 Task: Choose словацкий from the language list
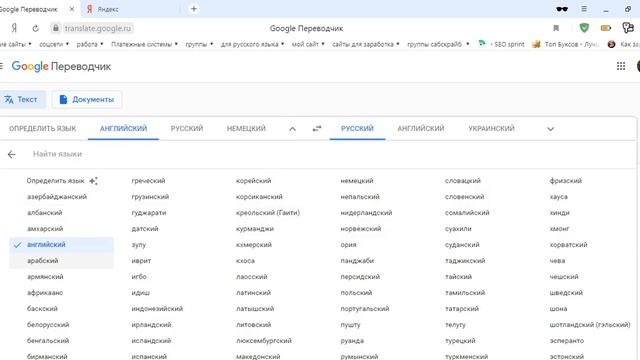click(x=463, y=180)
